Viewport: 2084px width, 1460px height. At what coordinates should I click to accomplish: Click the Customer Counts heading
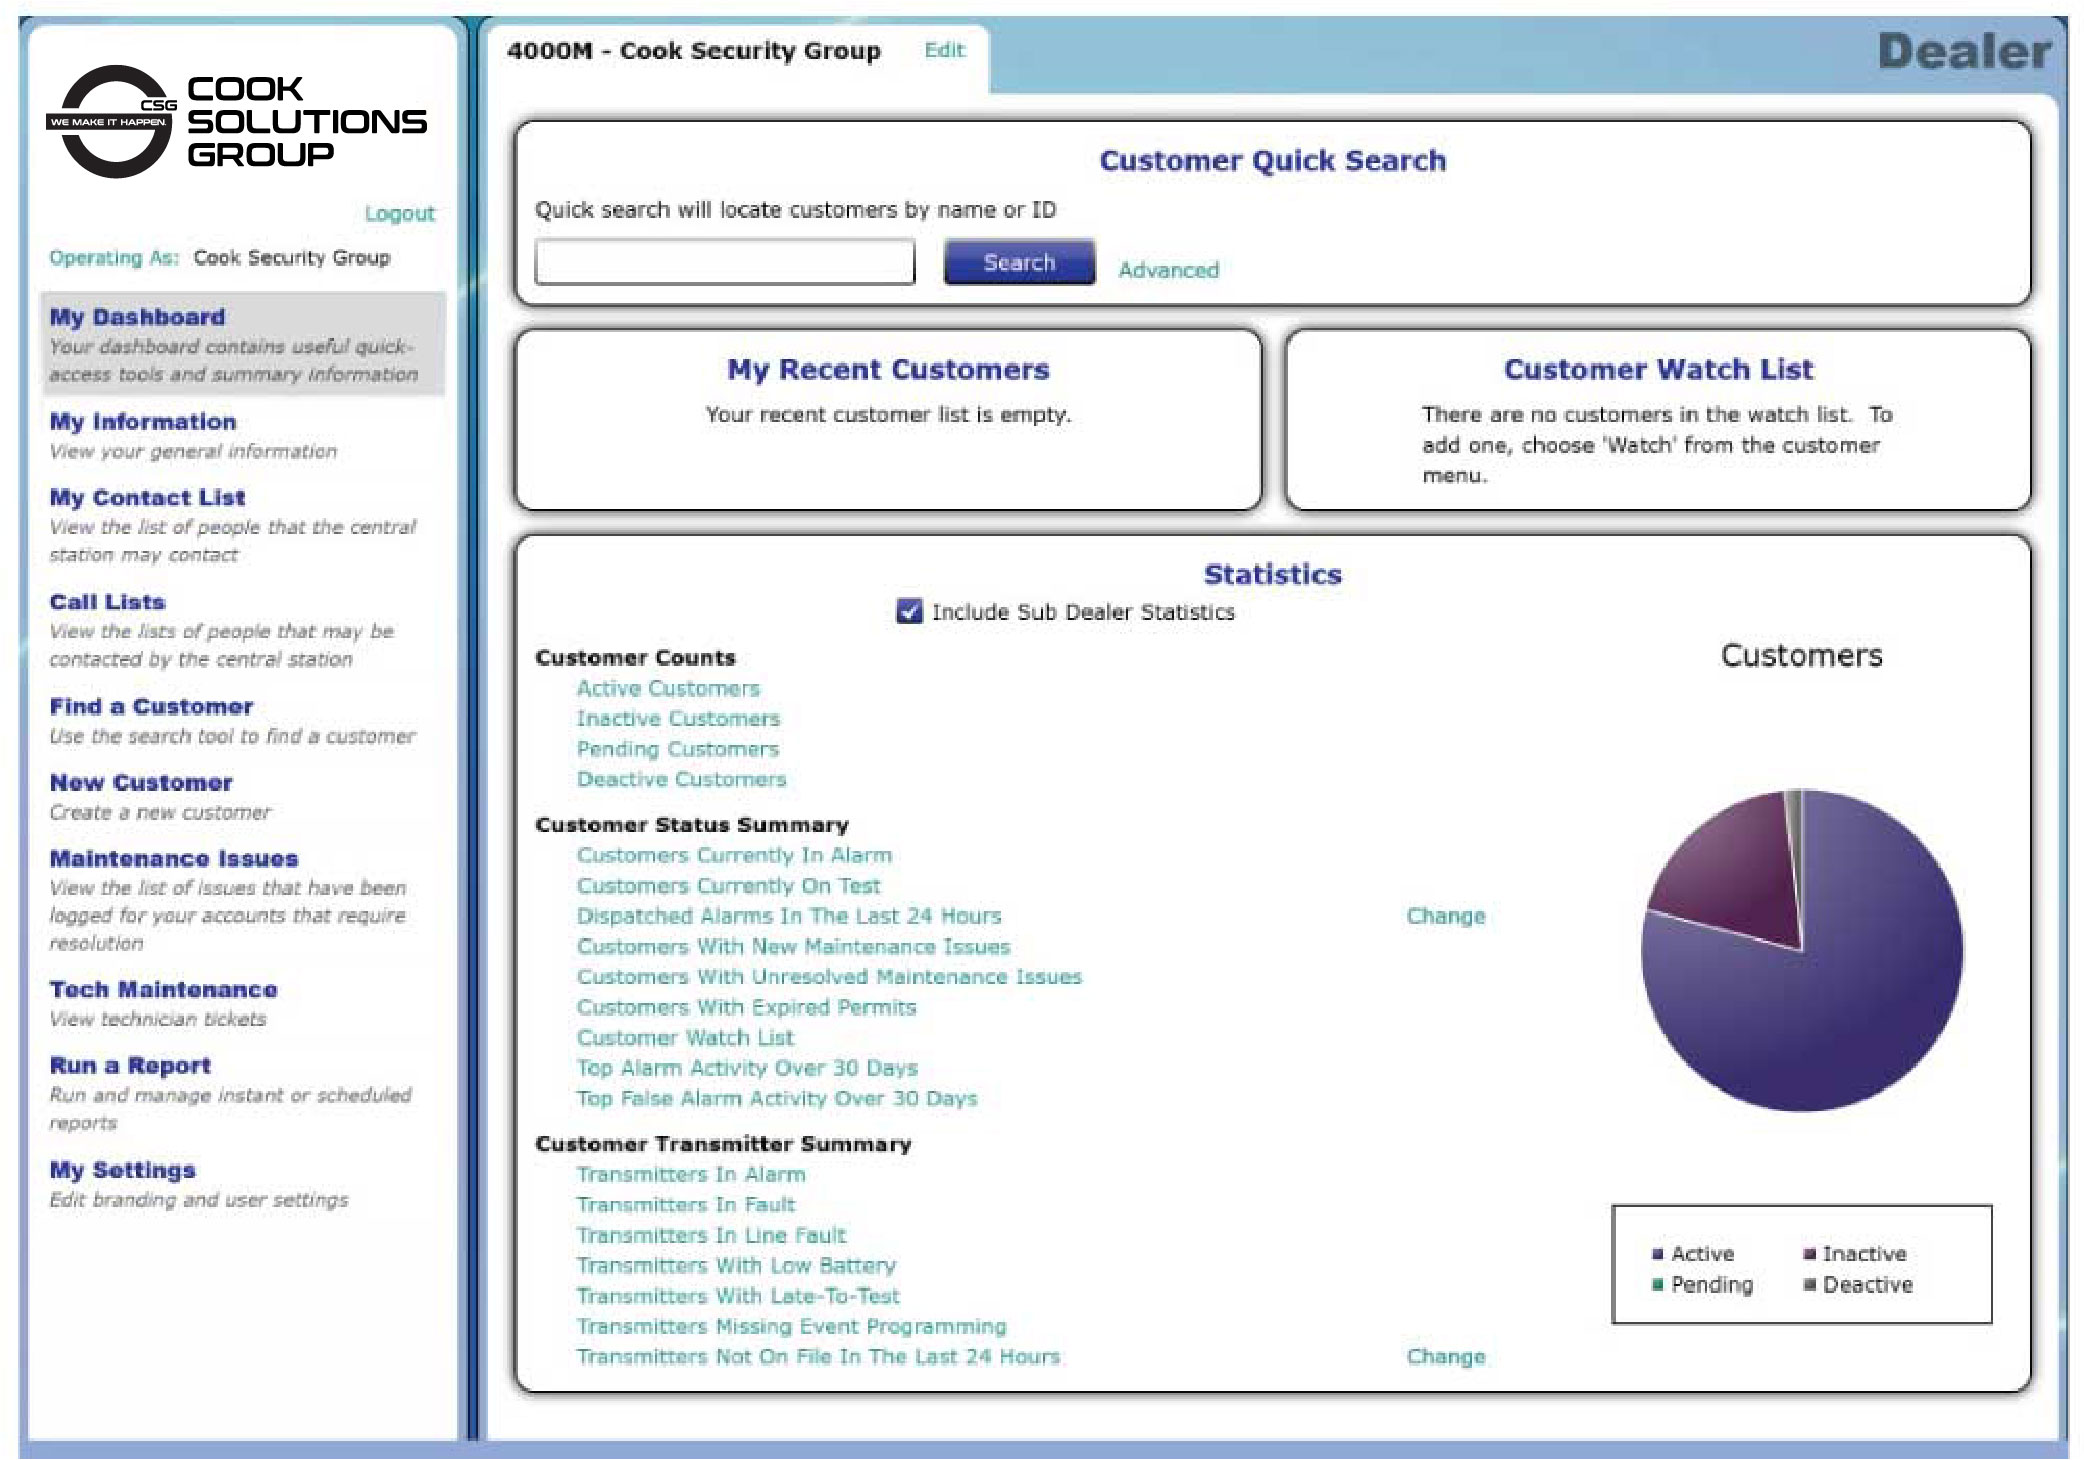click(x=635, y=658)
